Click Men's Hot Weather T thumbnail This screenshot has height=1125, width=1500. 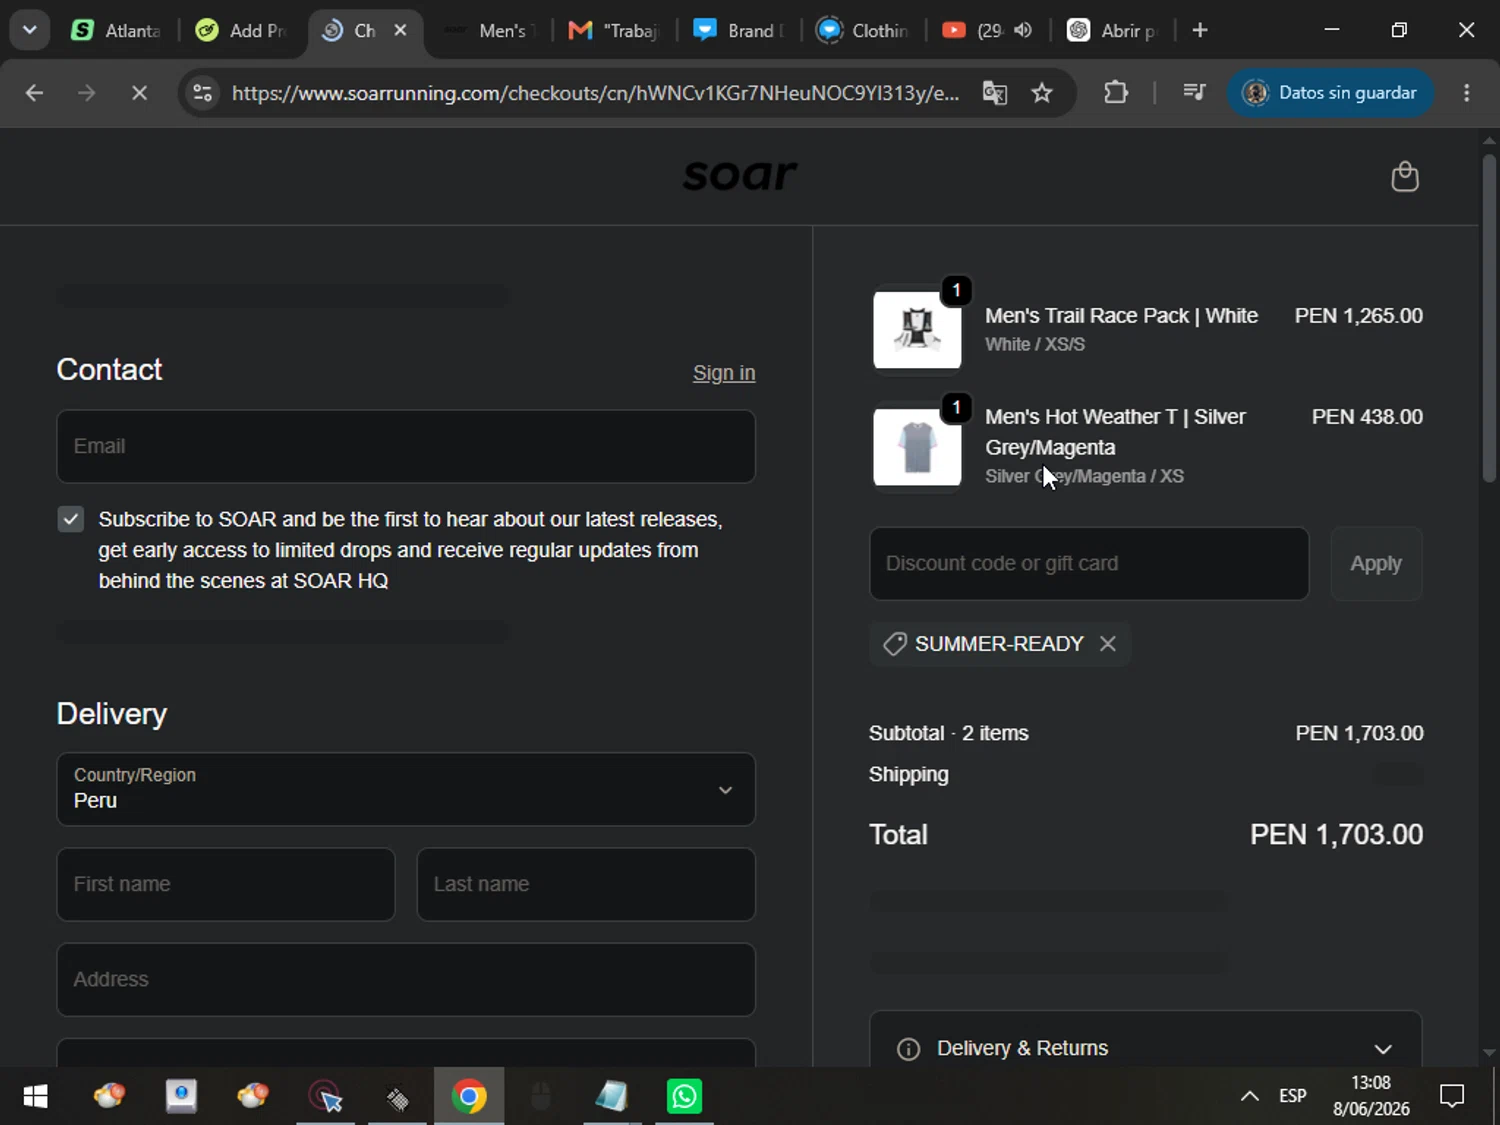click(917, 447)
